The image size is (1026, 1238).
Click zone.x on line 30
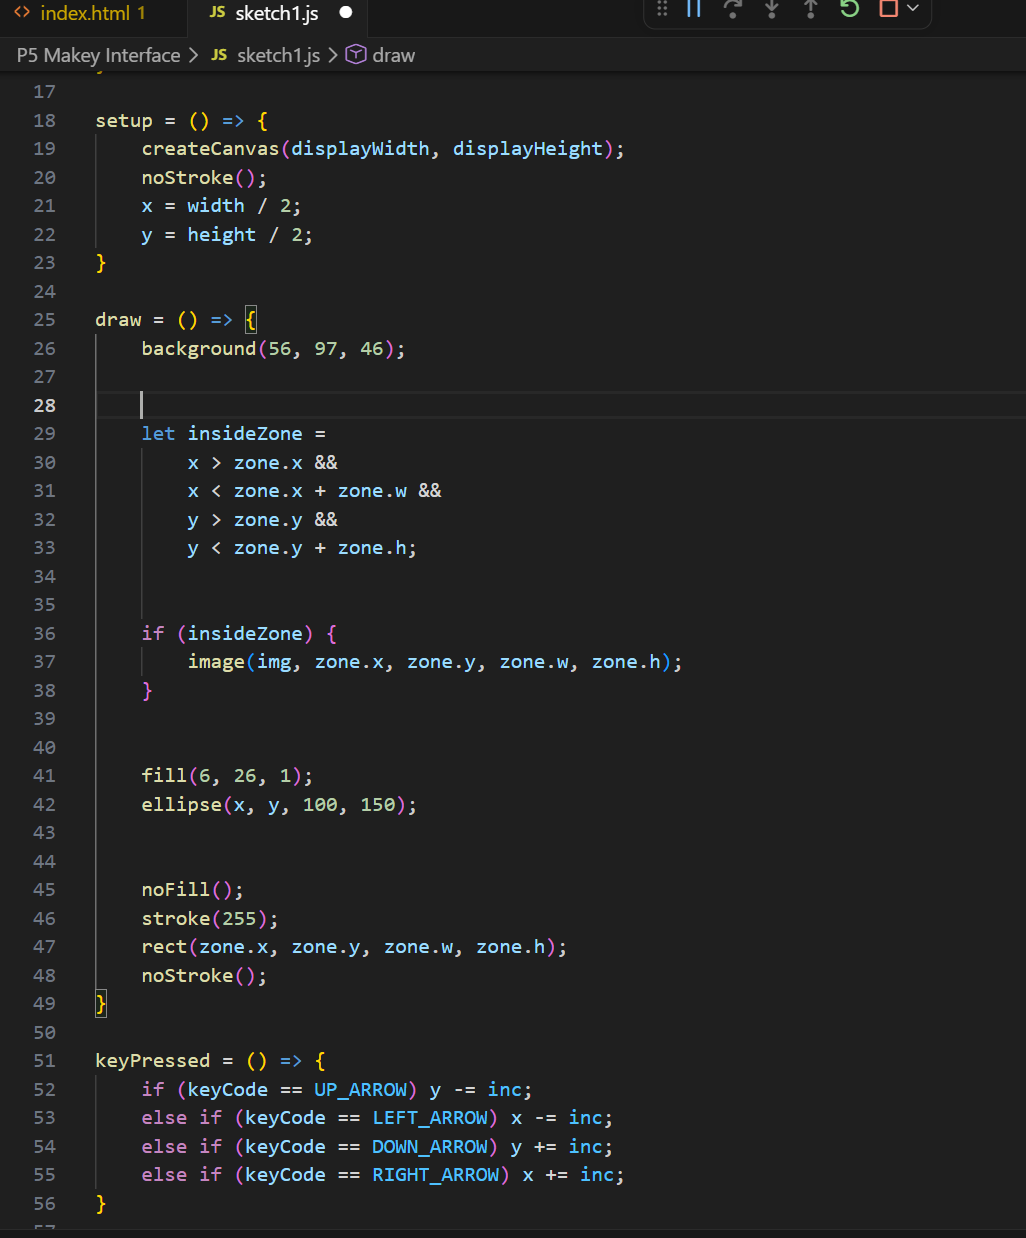click(268, 463)
